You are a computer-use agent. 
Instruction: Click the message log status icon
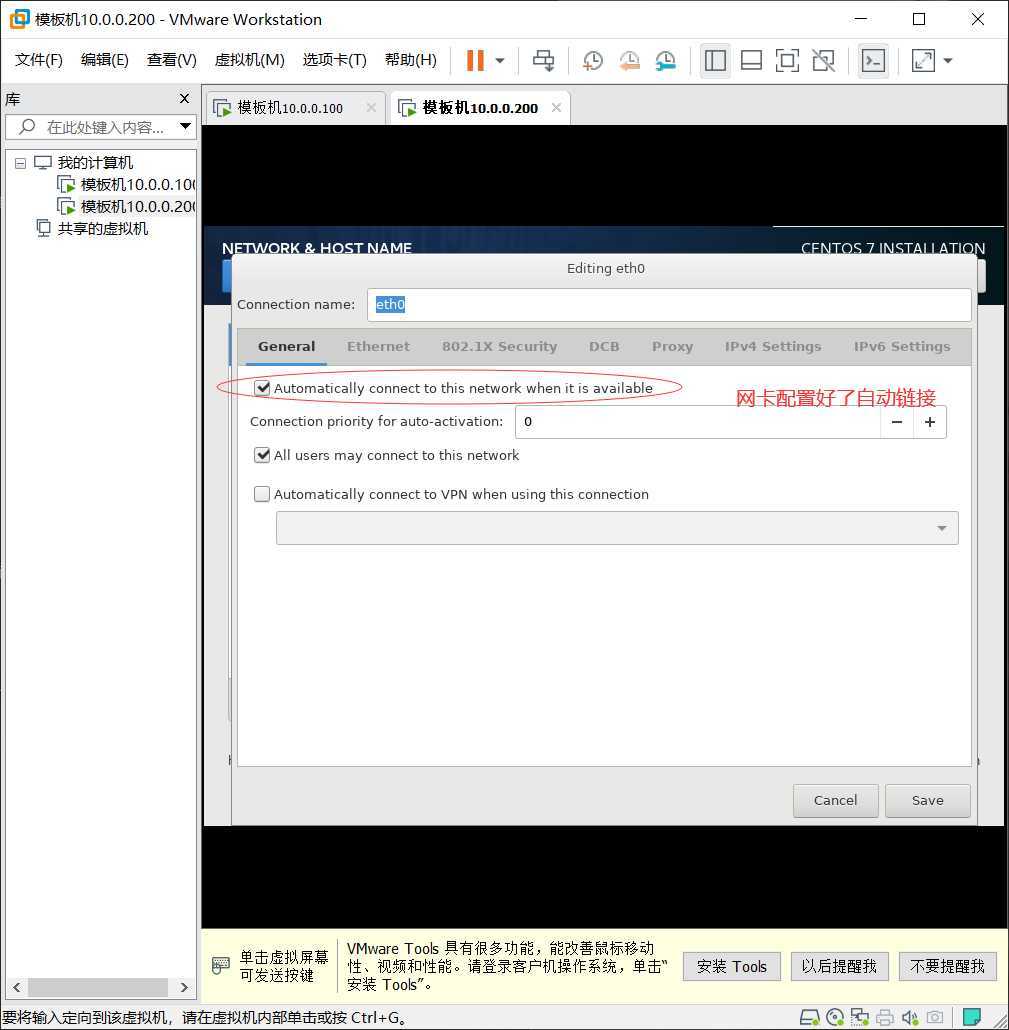[x=972, y=1018]
